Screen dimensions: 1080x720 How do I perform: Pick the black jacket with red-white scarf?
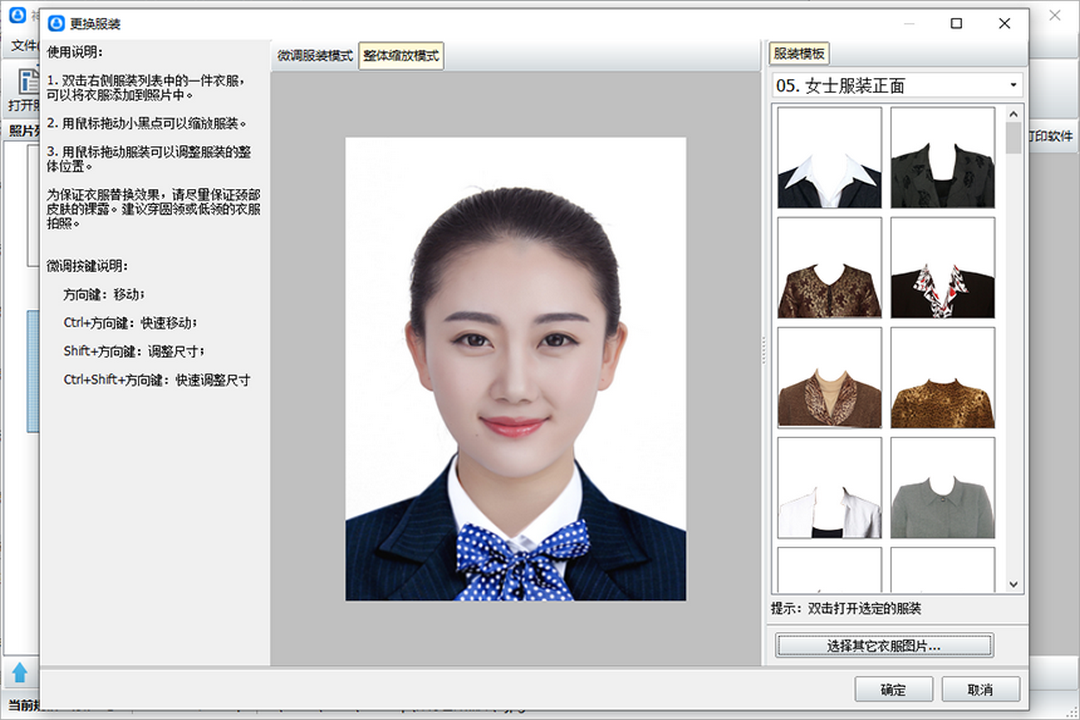click(x=942, y=268)
